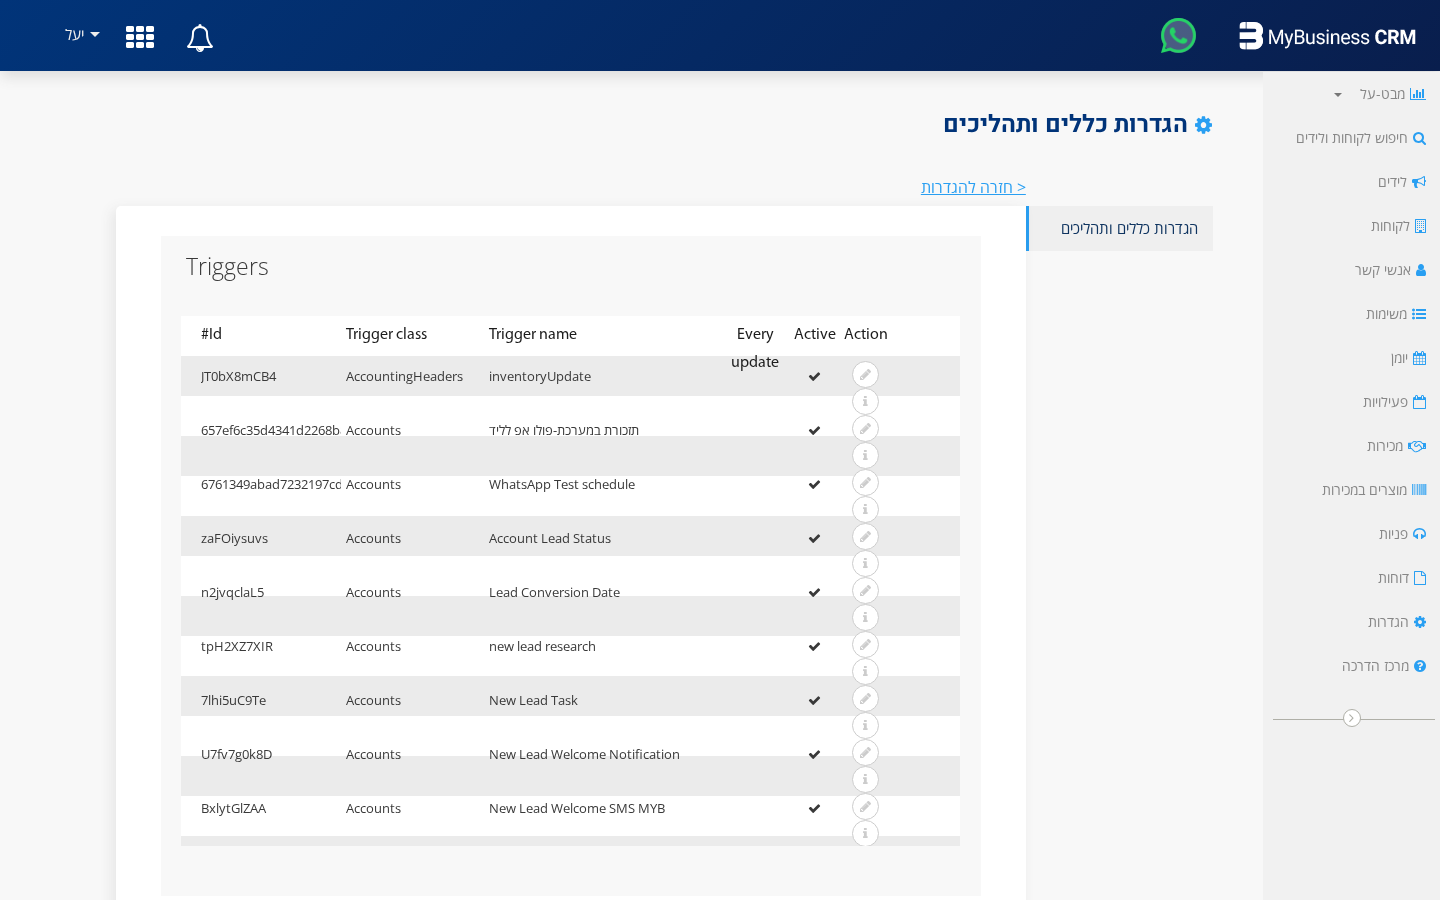
Task: Edit the inventoryUpdate trigger with pencil icon
Action: tap(864, 373)
